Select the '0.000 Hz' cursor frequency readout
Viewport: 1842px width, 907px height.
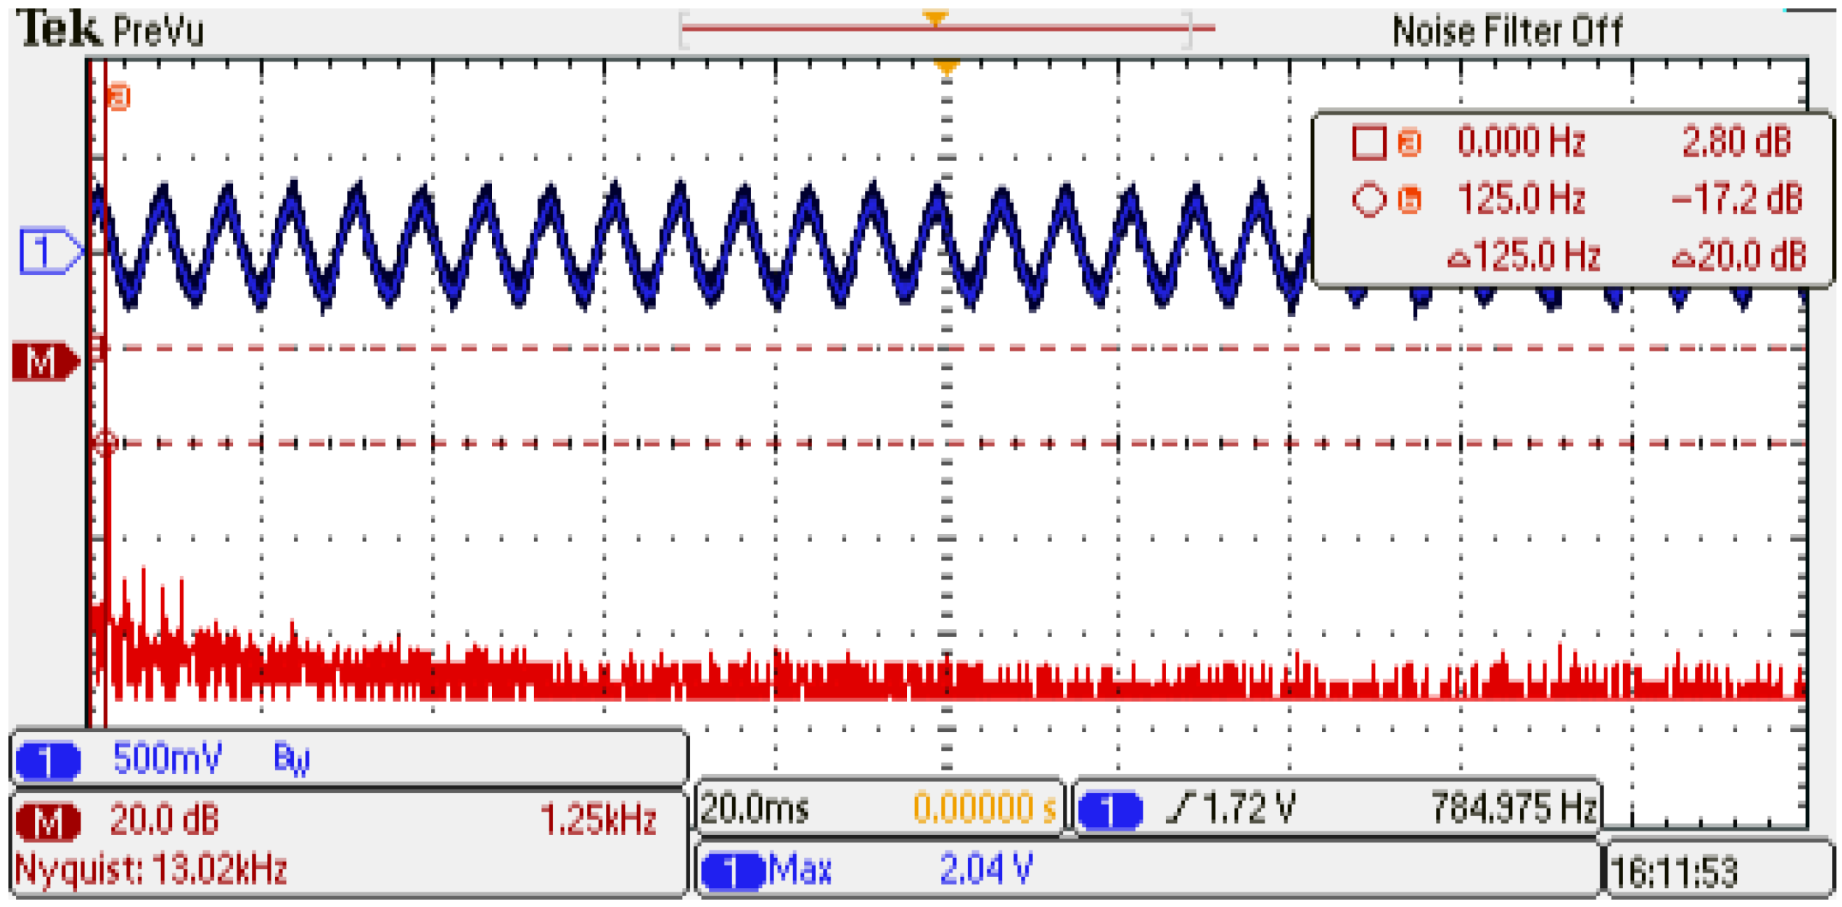coord(1521,142)
